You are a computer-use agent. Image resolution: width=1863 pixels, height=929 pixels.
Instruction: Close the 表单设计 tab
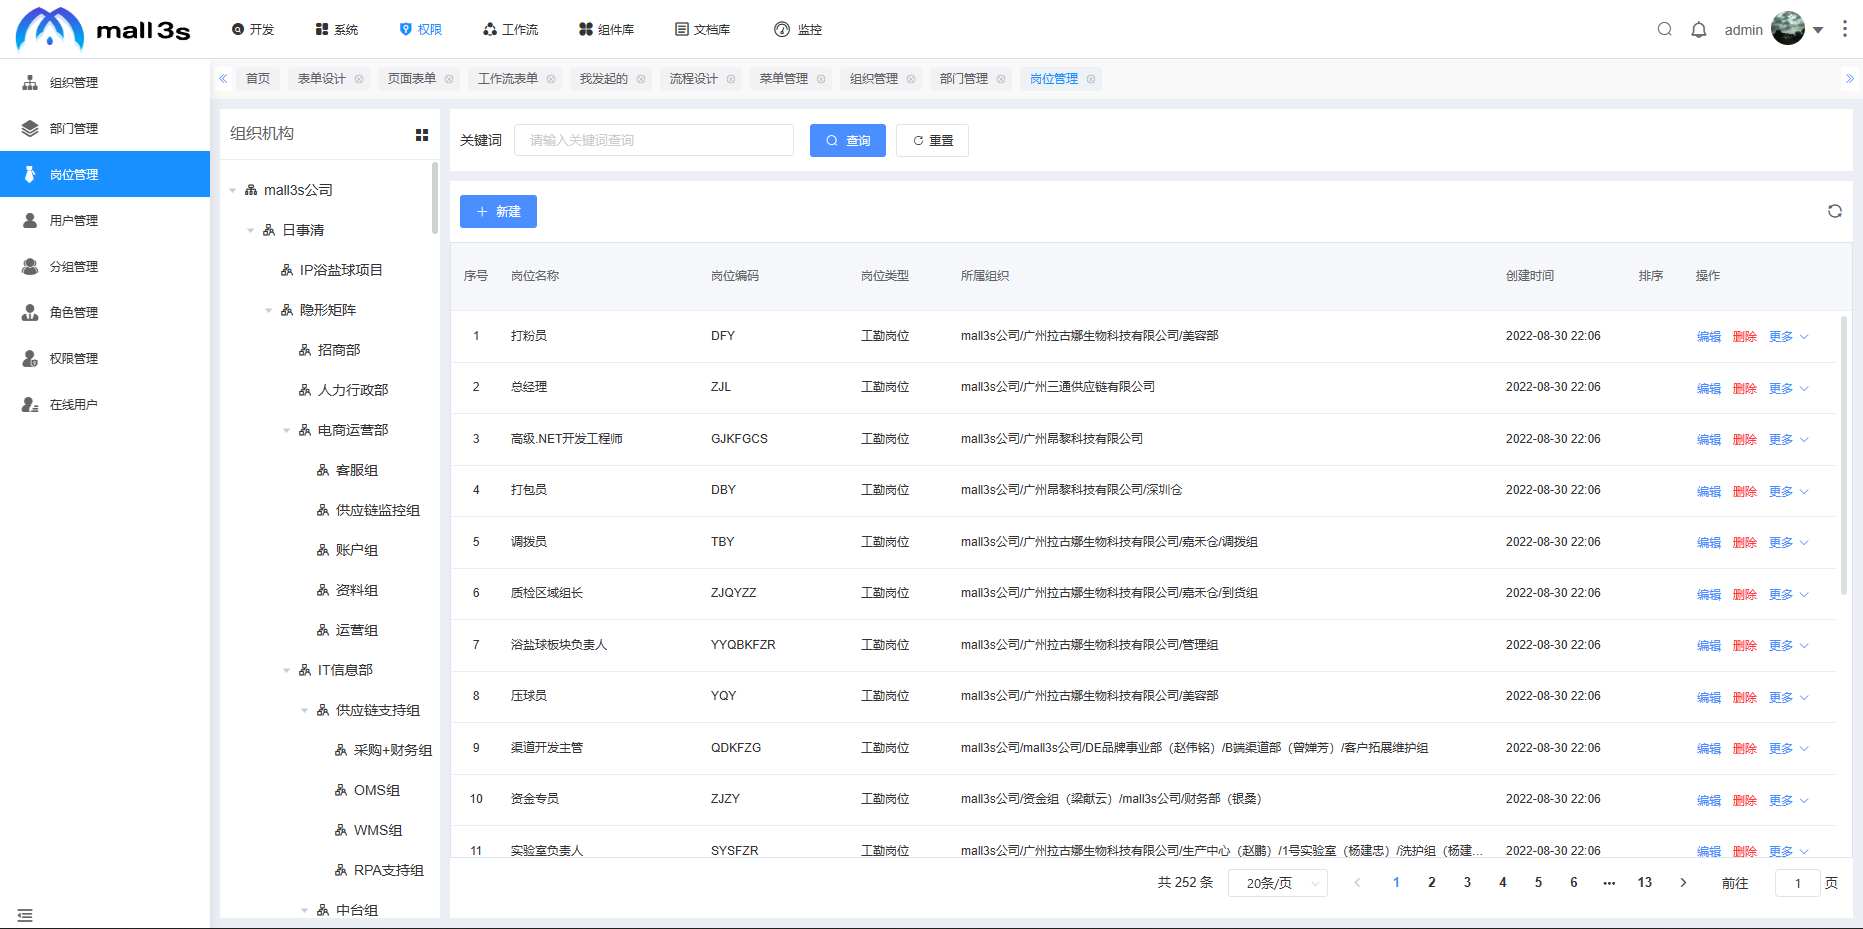358,79
